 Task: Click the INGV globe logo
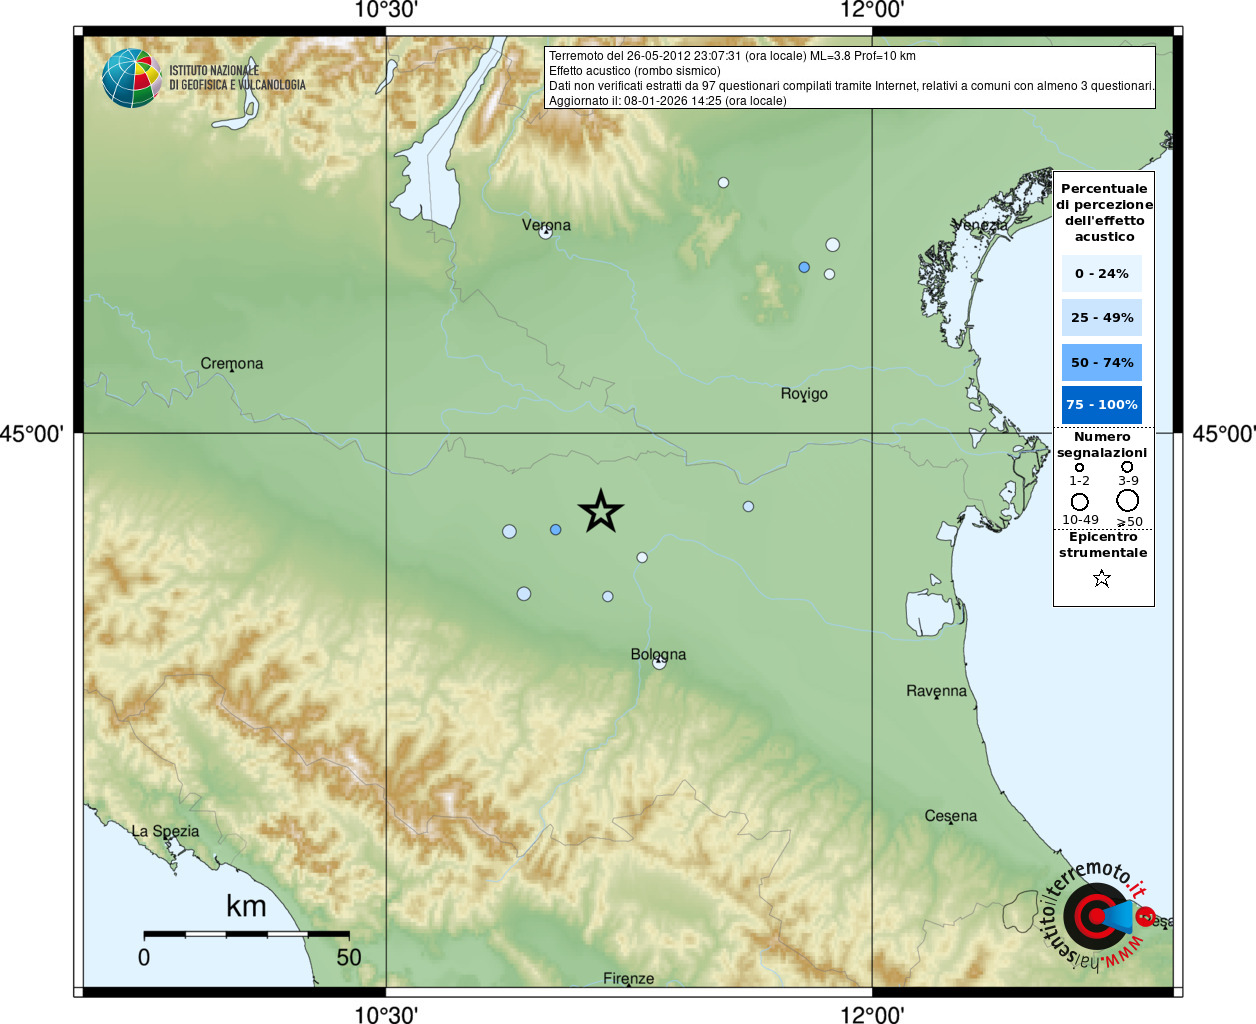(131, 78)
